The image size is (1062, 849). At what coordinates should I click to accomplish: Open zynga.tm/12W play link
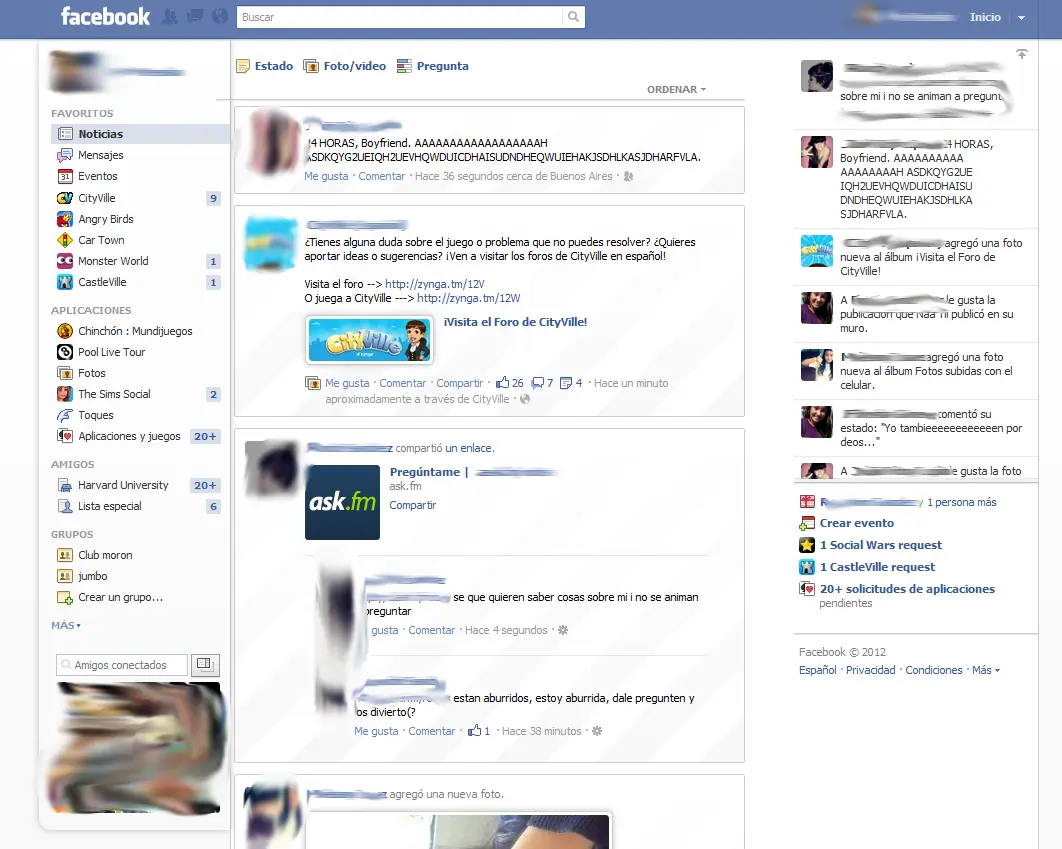[469, 298]
